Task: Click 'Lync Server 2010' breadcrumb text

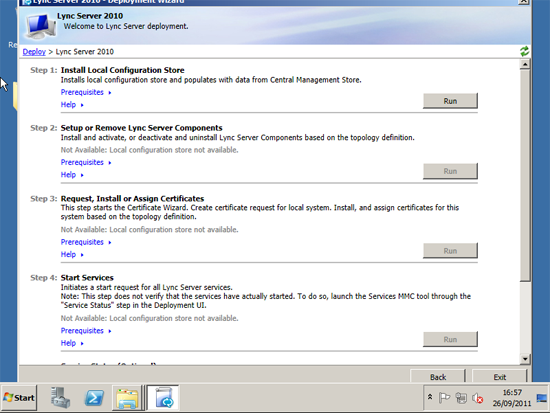Action: point(85,52)
